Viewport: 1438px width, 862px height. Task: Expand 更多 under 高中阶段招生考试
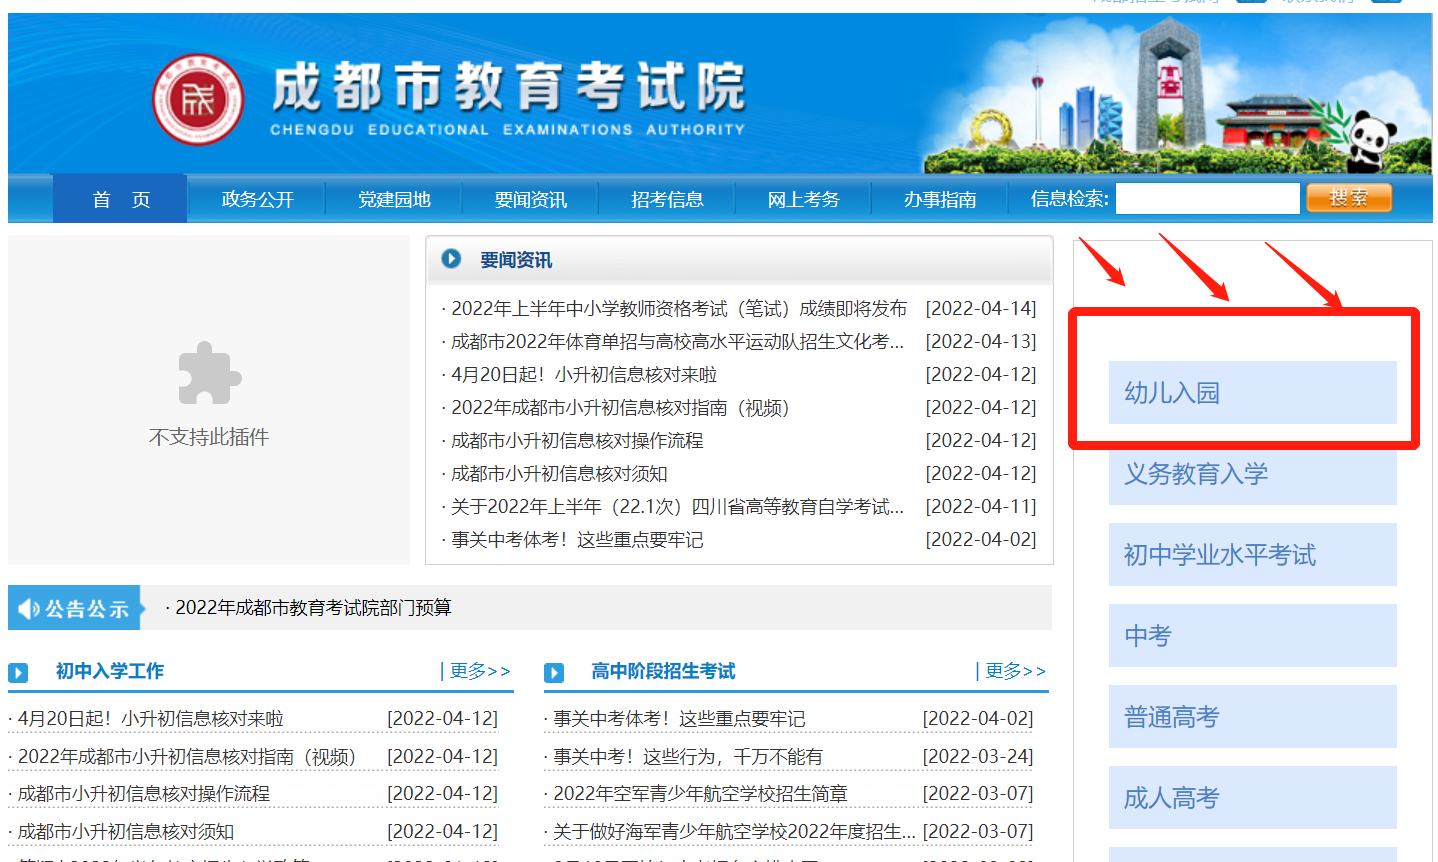1015,671
